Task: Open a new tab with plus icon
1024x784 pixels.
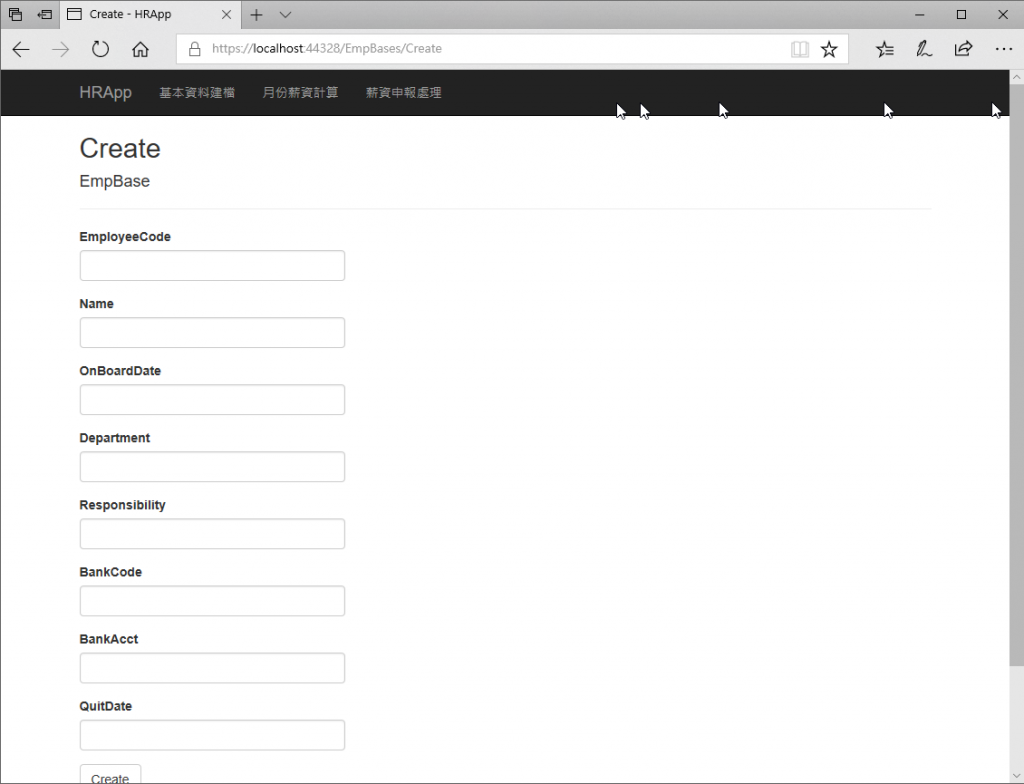Action: coord(256,14)
